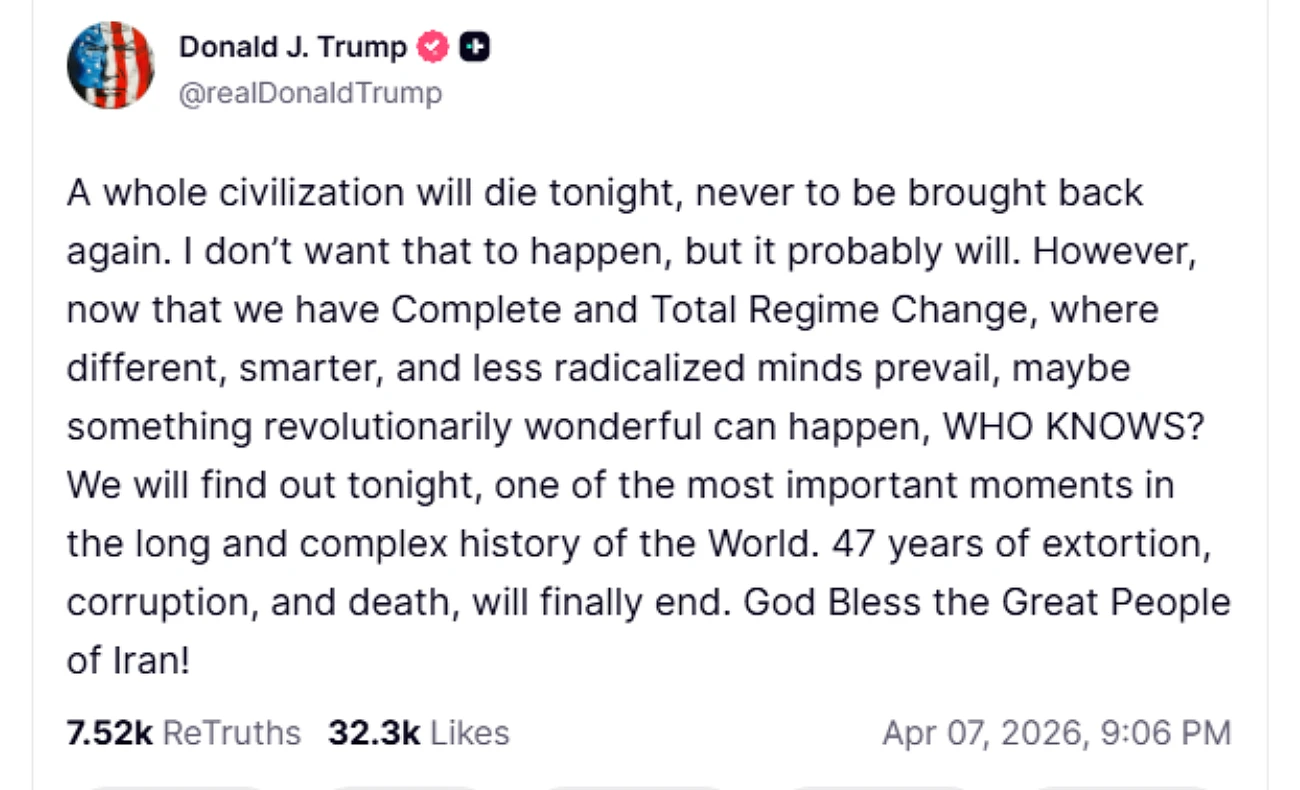Screen dimensions: 1300x790
Task: Open the @realDonaldTrump handle link
Action: [309, 93]
